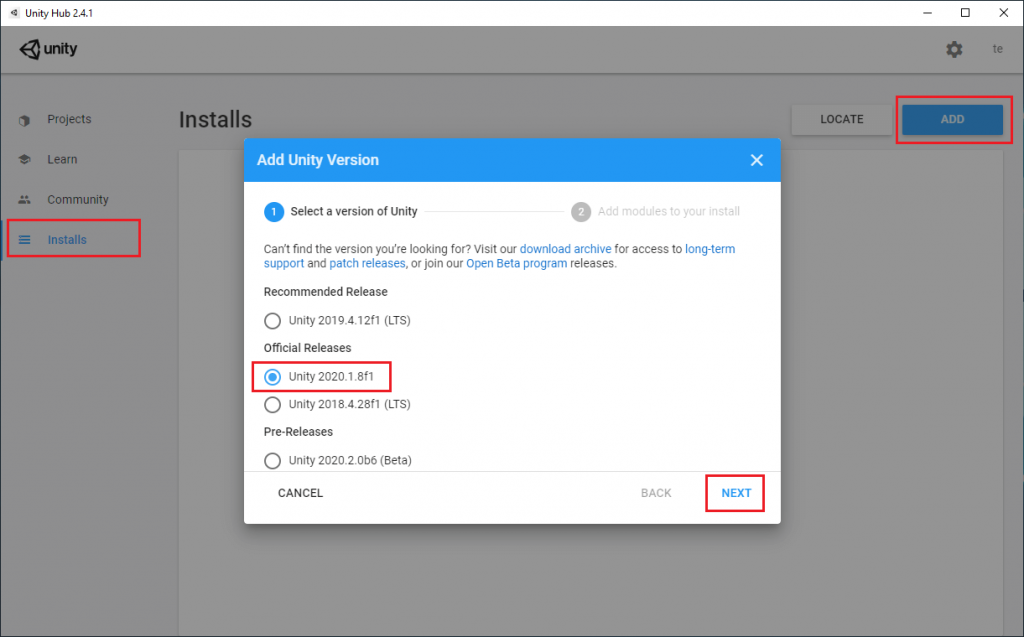Follow the long-term support link
Image resolution: width=1024 pixels, height=637 pixels.
pyautogui.click(x=710, y=249)
